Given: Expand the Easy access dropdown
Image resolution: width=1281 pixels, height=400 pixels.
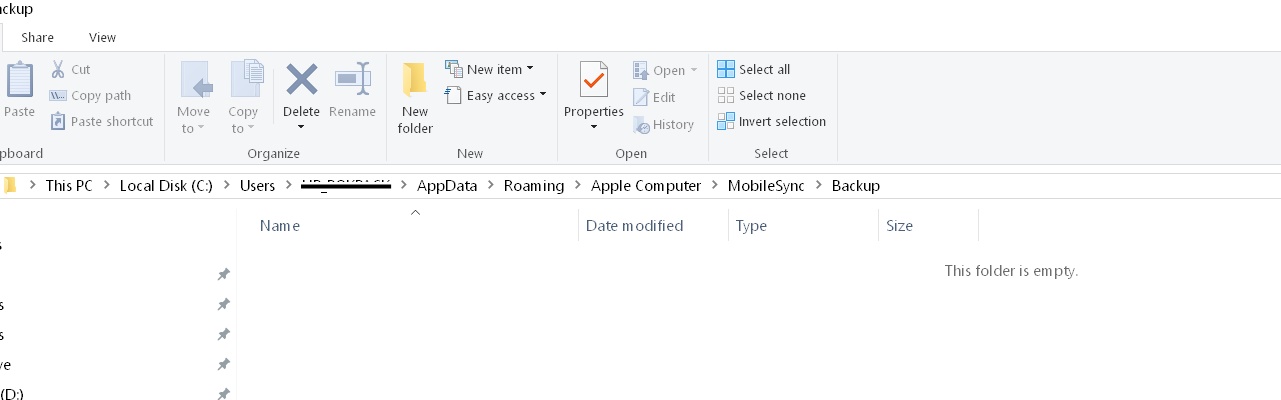Looking at the screenshot, I should (x=496, y=95).
